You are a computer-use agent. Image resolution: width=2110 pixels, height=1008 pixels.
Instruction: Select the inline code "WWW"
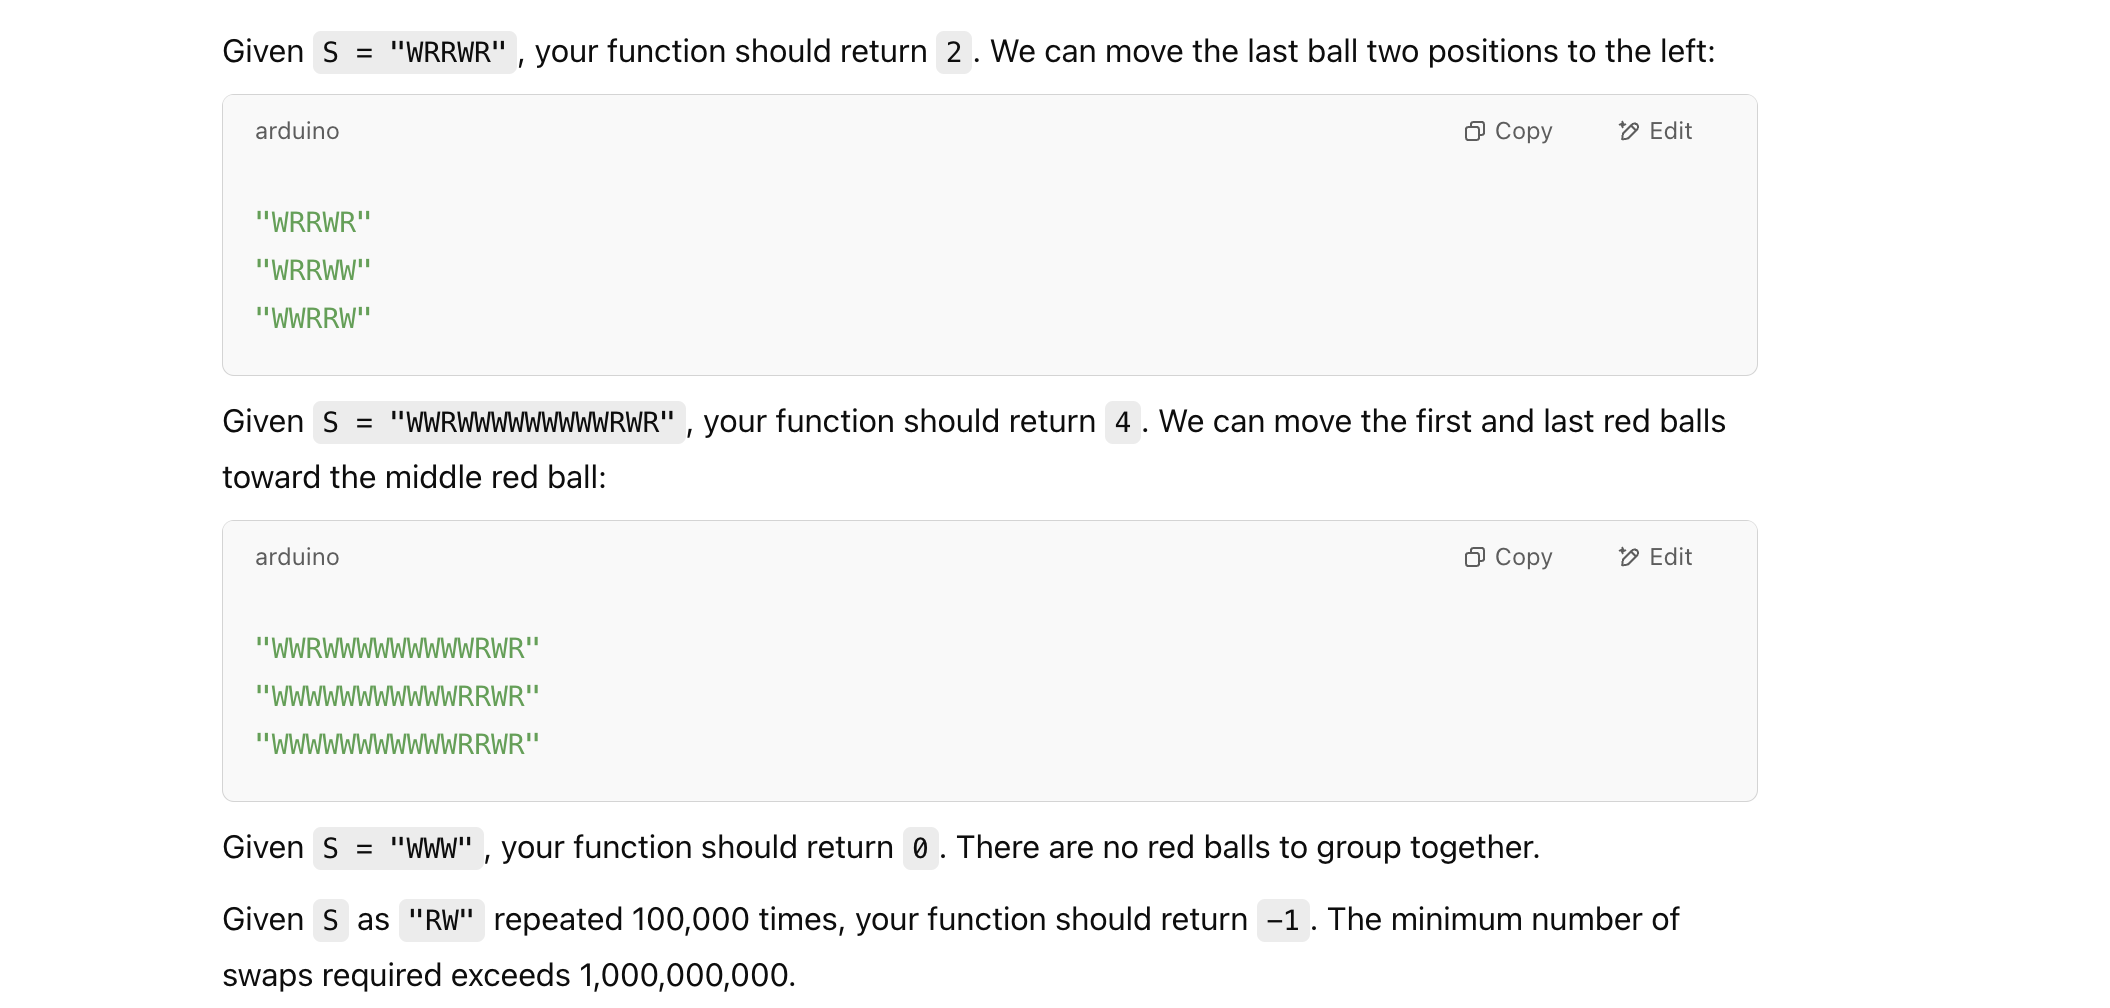tap(431, 847)
